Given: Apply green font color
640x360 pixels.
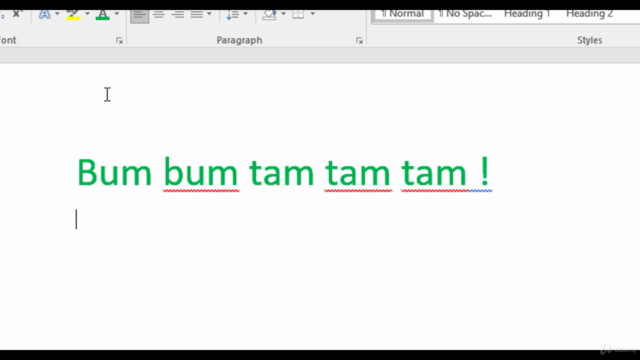Looking at the screenshot, I should pos(102,15).
